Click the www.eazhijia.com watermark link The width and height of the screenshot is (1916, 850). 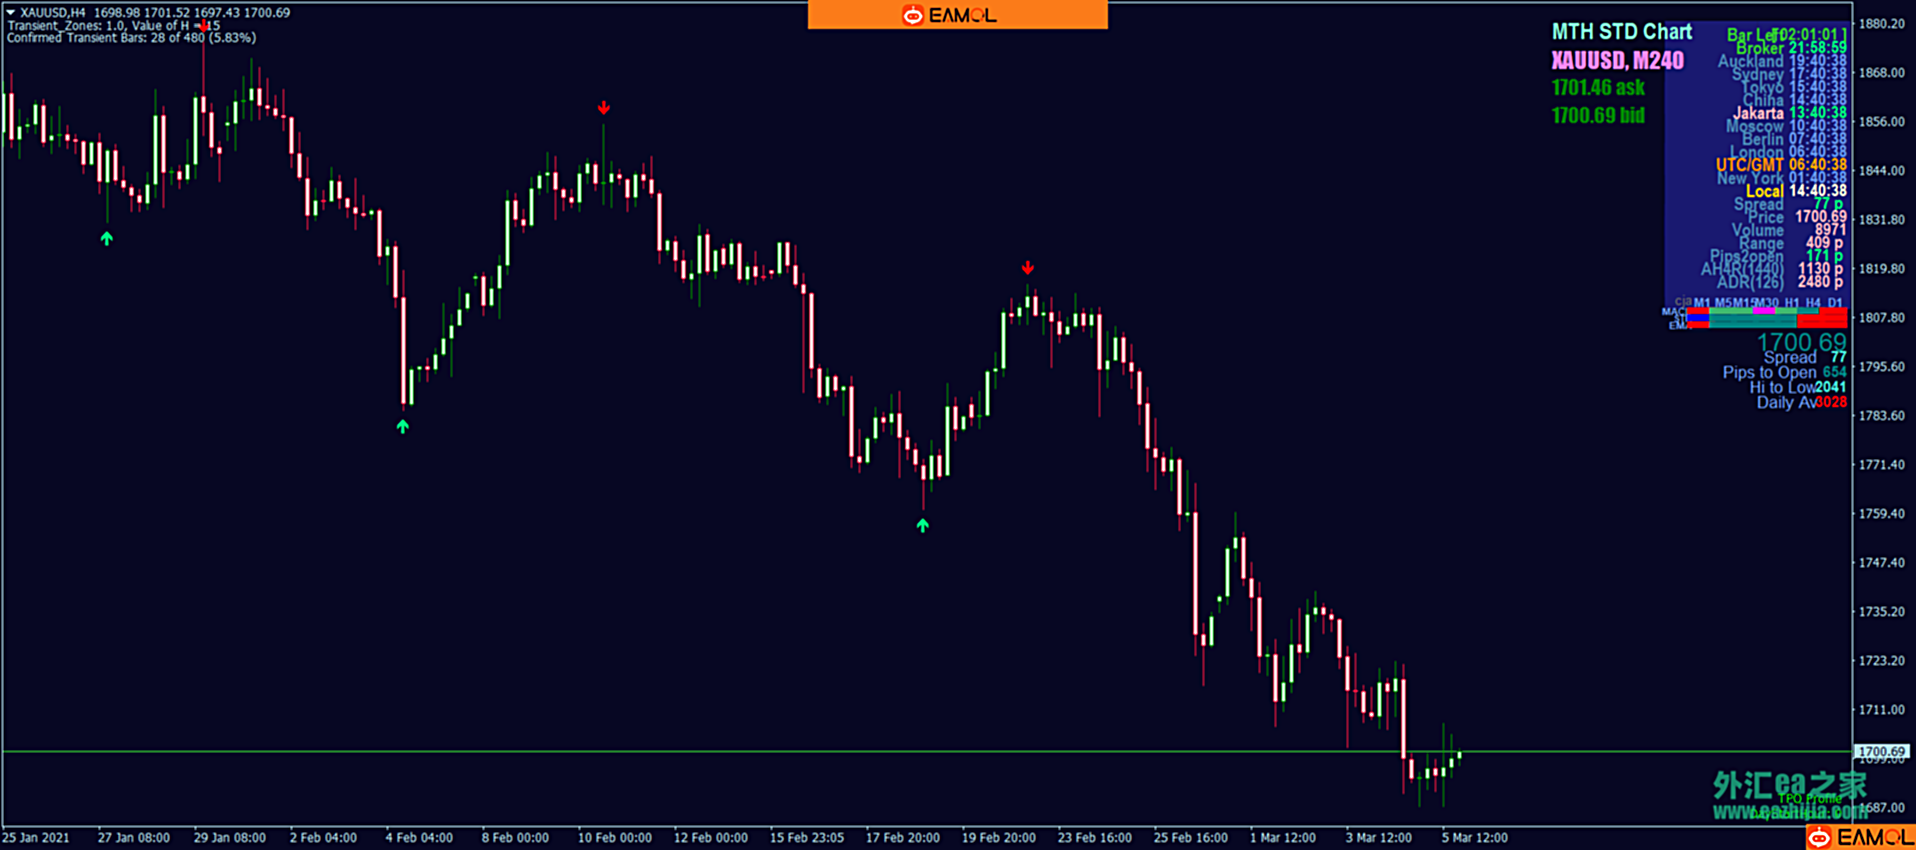tap(1790, 812)
